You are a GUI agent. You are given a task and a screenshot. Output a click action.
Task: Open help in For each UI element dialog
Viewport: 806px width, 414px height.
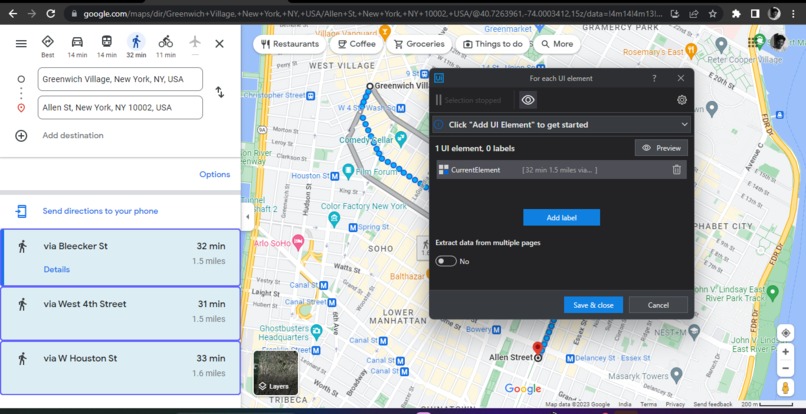click(x=654, y=79)
